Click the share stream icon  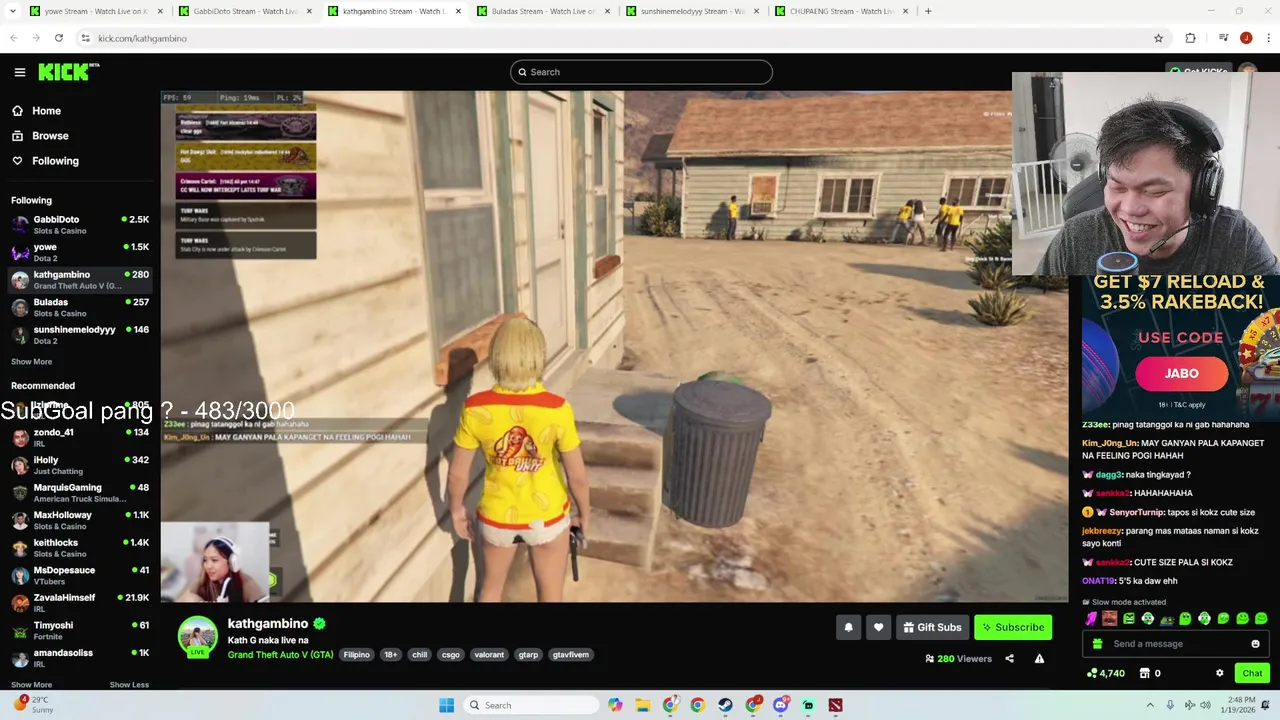tap(1009, 658)
